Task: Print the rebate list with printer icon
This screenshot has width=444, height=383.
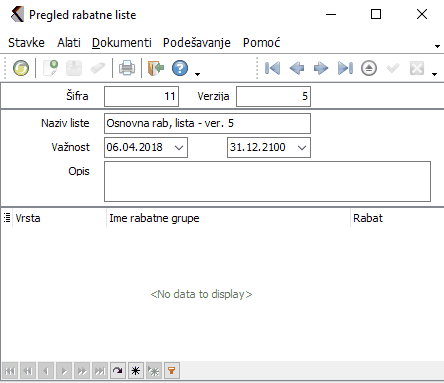Action: coord(127,68)
